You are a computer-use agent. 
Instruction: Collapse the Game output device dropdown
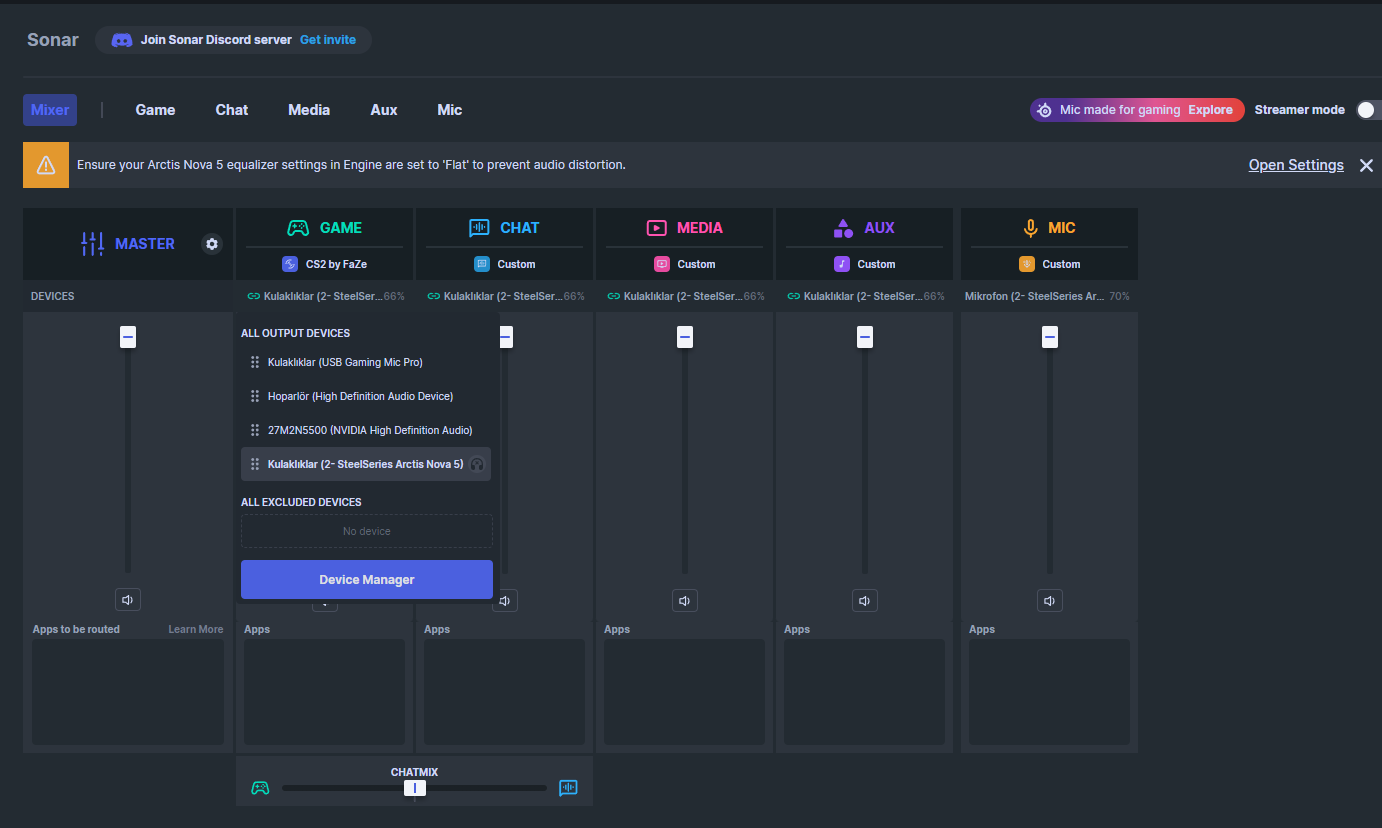point(325,296)
